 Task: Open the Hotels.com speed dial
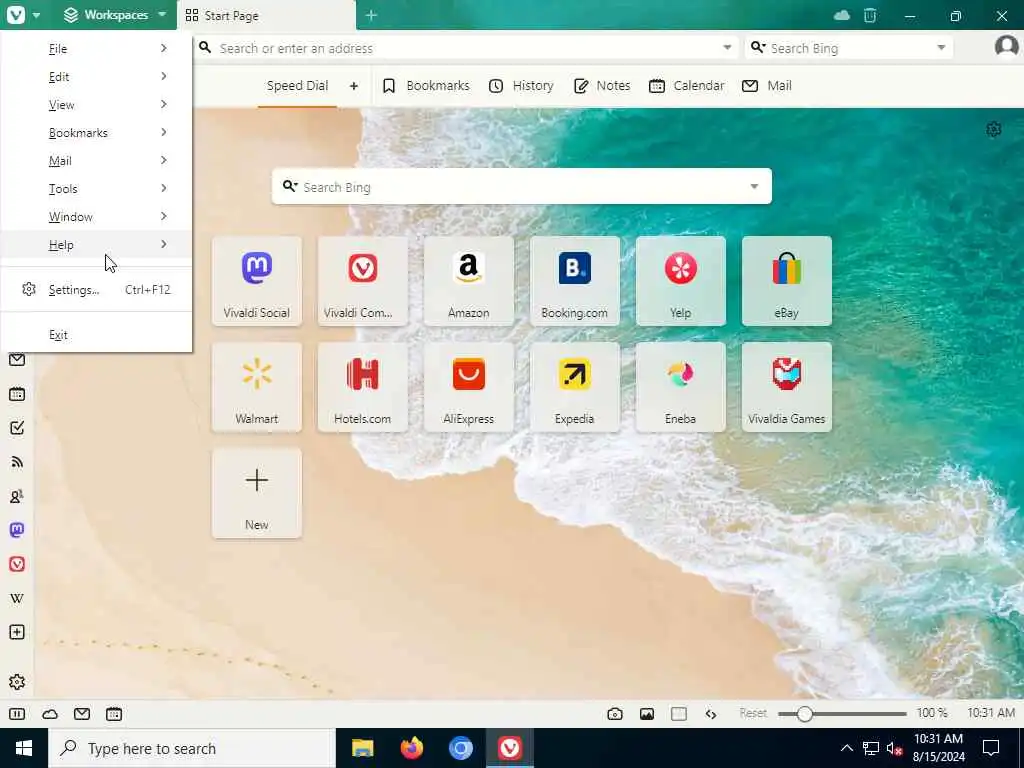362,387
